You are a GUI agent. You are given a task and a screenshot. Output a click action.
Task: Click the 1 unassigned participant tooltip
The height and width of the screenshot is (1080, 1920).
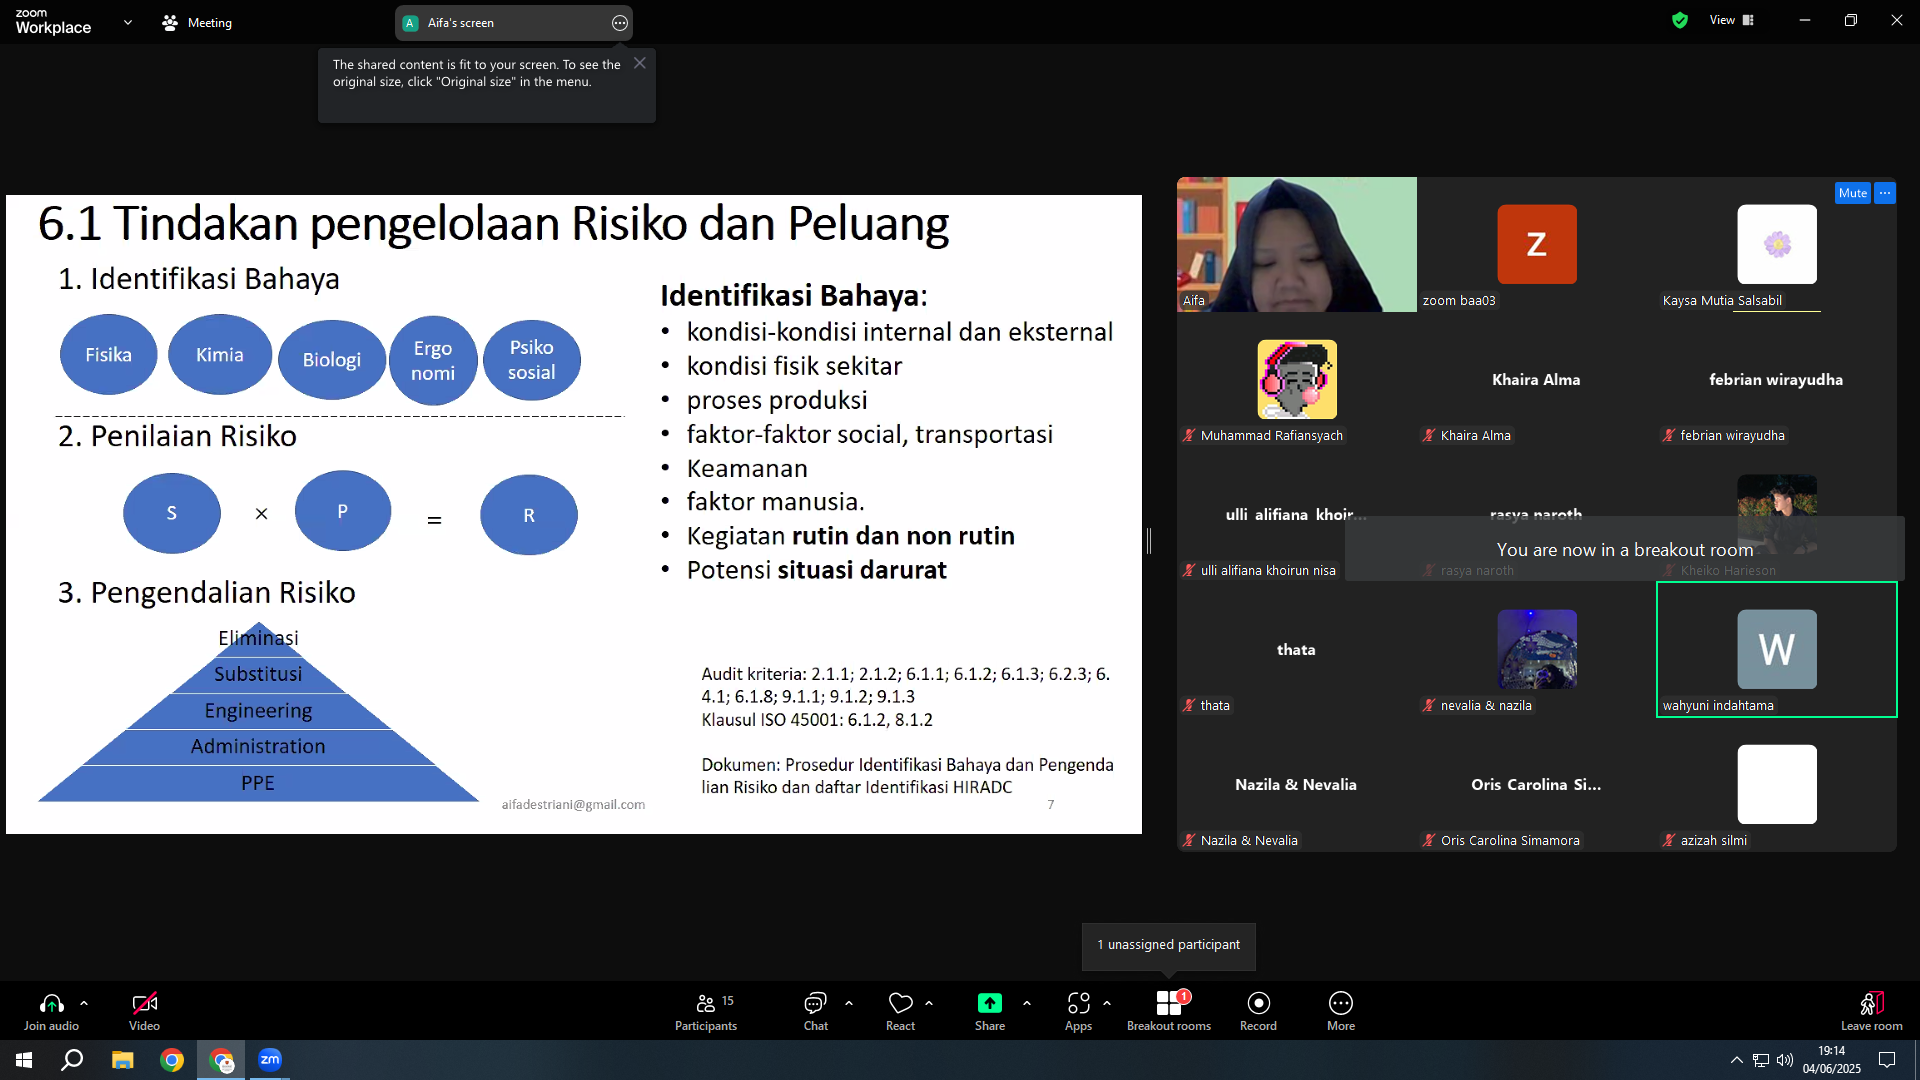pos(1168,945)
